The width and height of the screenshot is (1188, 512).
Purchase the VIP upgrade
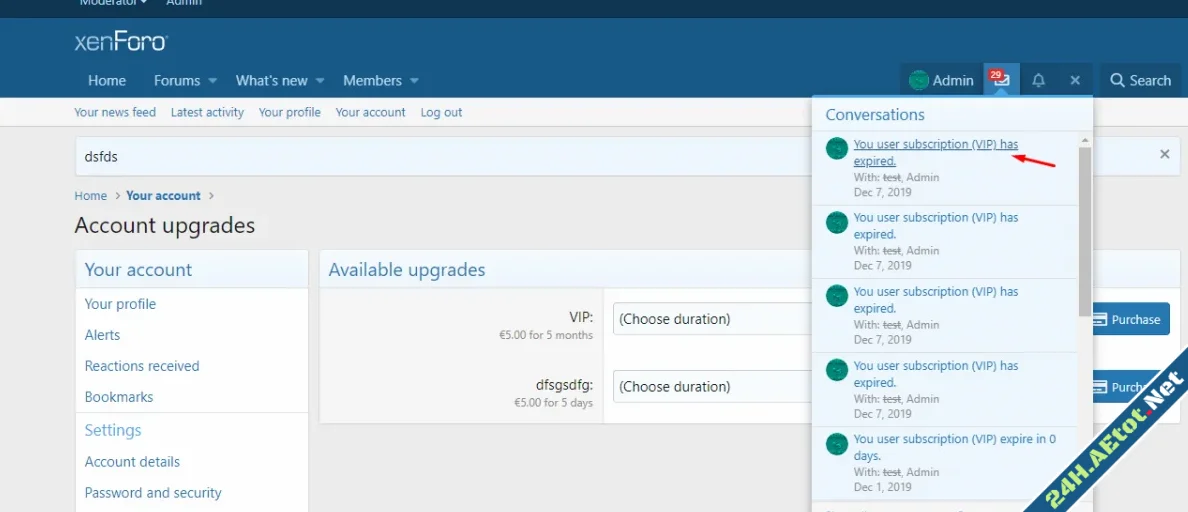click(1127, 319)
